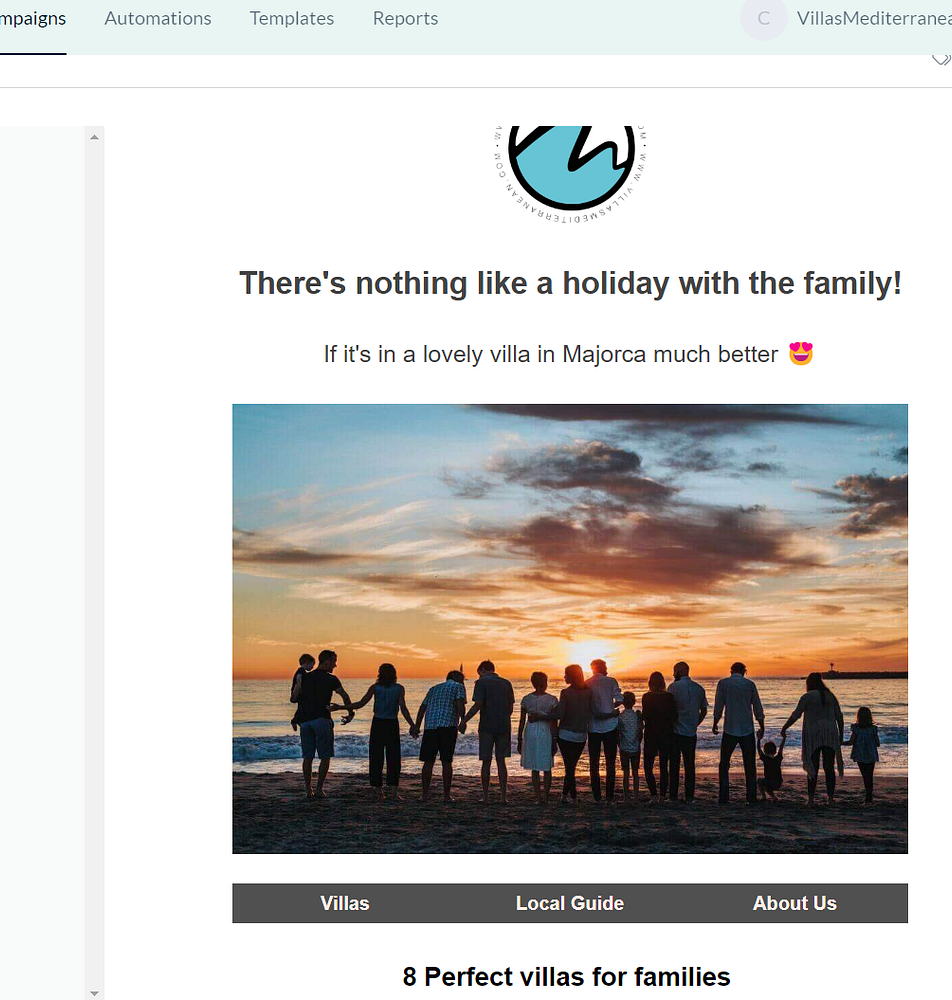Go to the Reports tab
The image size is (952, 1000).
405,18
